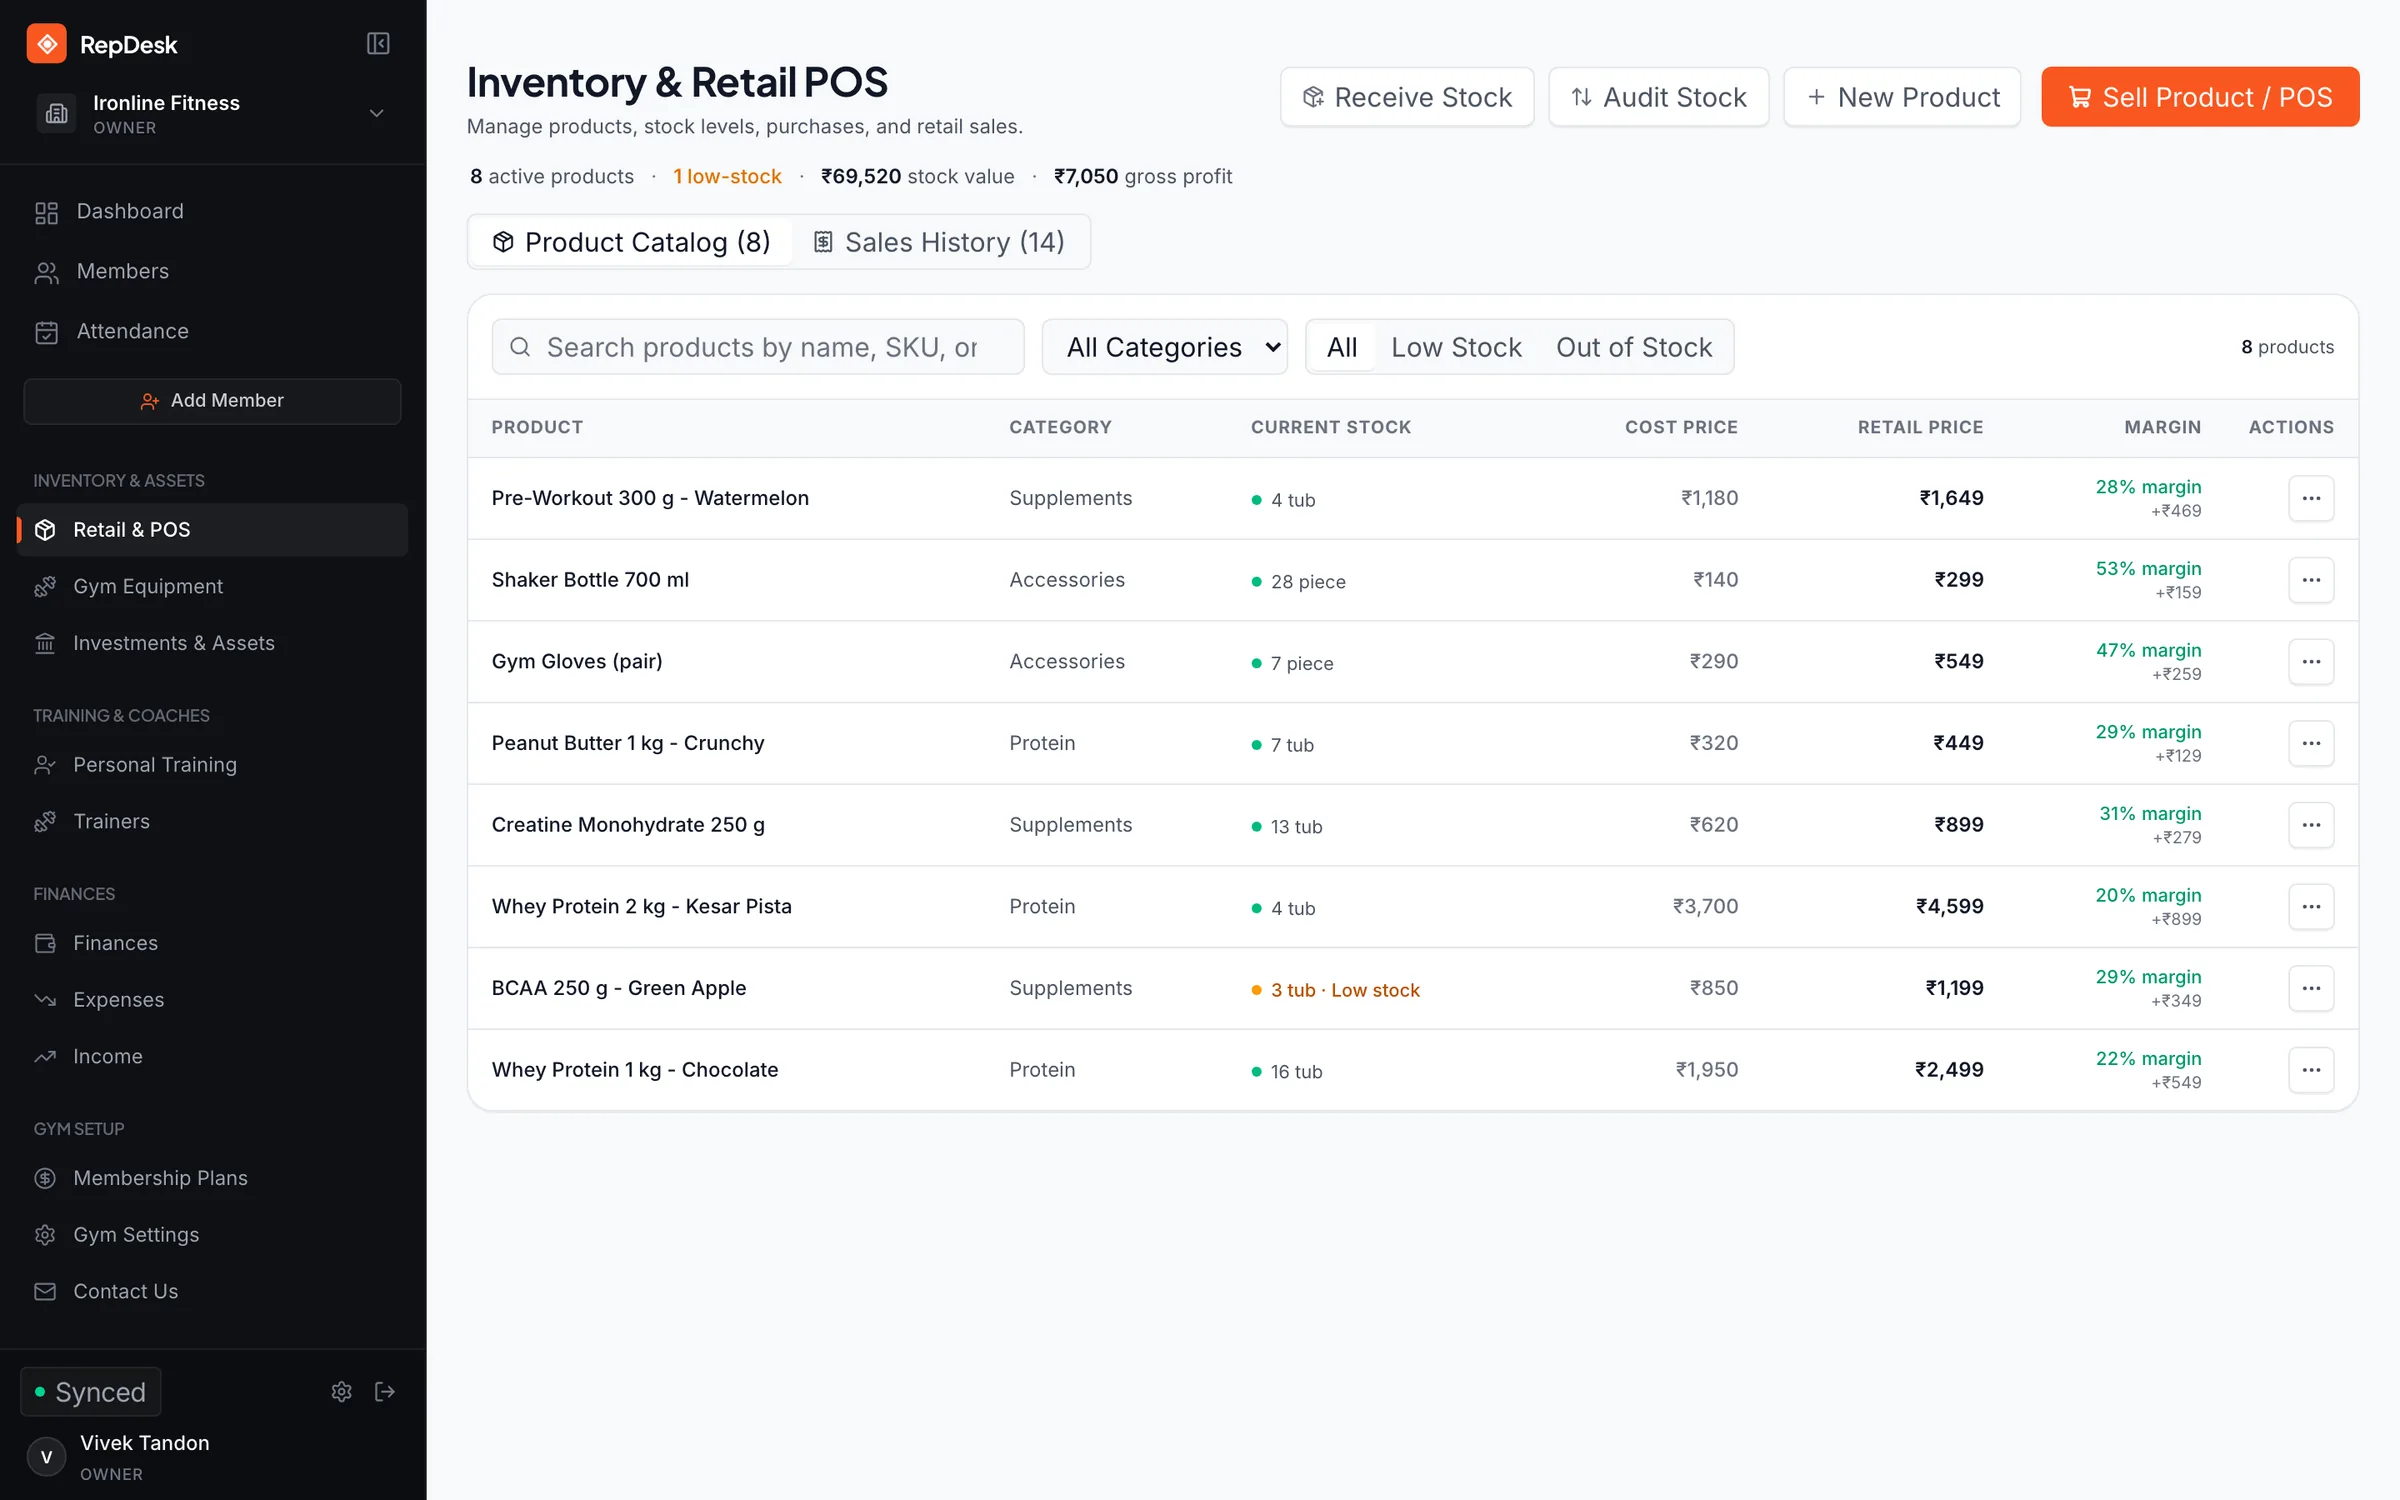Collapse the sidebar with the panel icon
2400x1500 pixels.
pos(378,43)
